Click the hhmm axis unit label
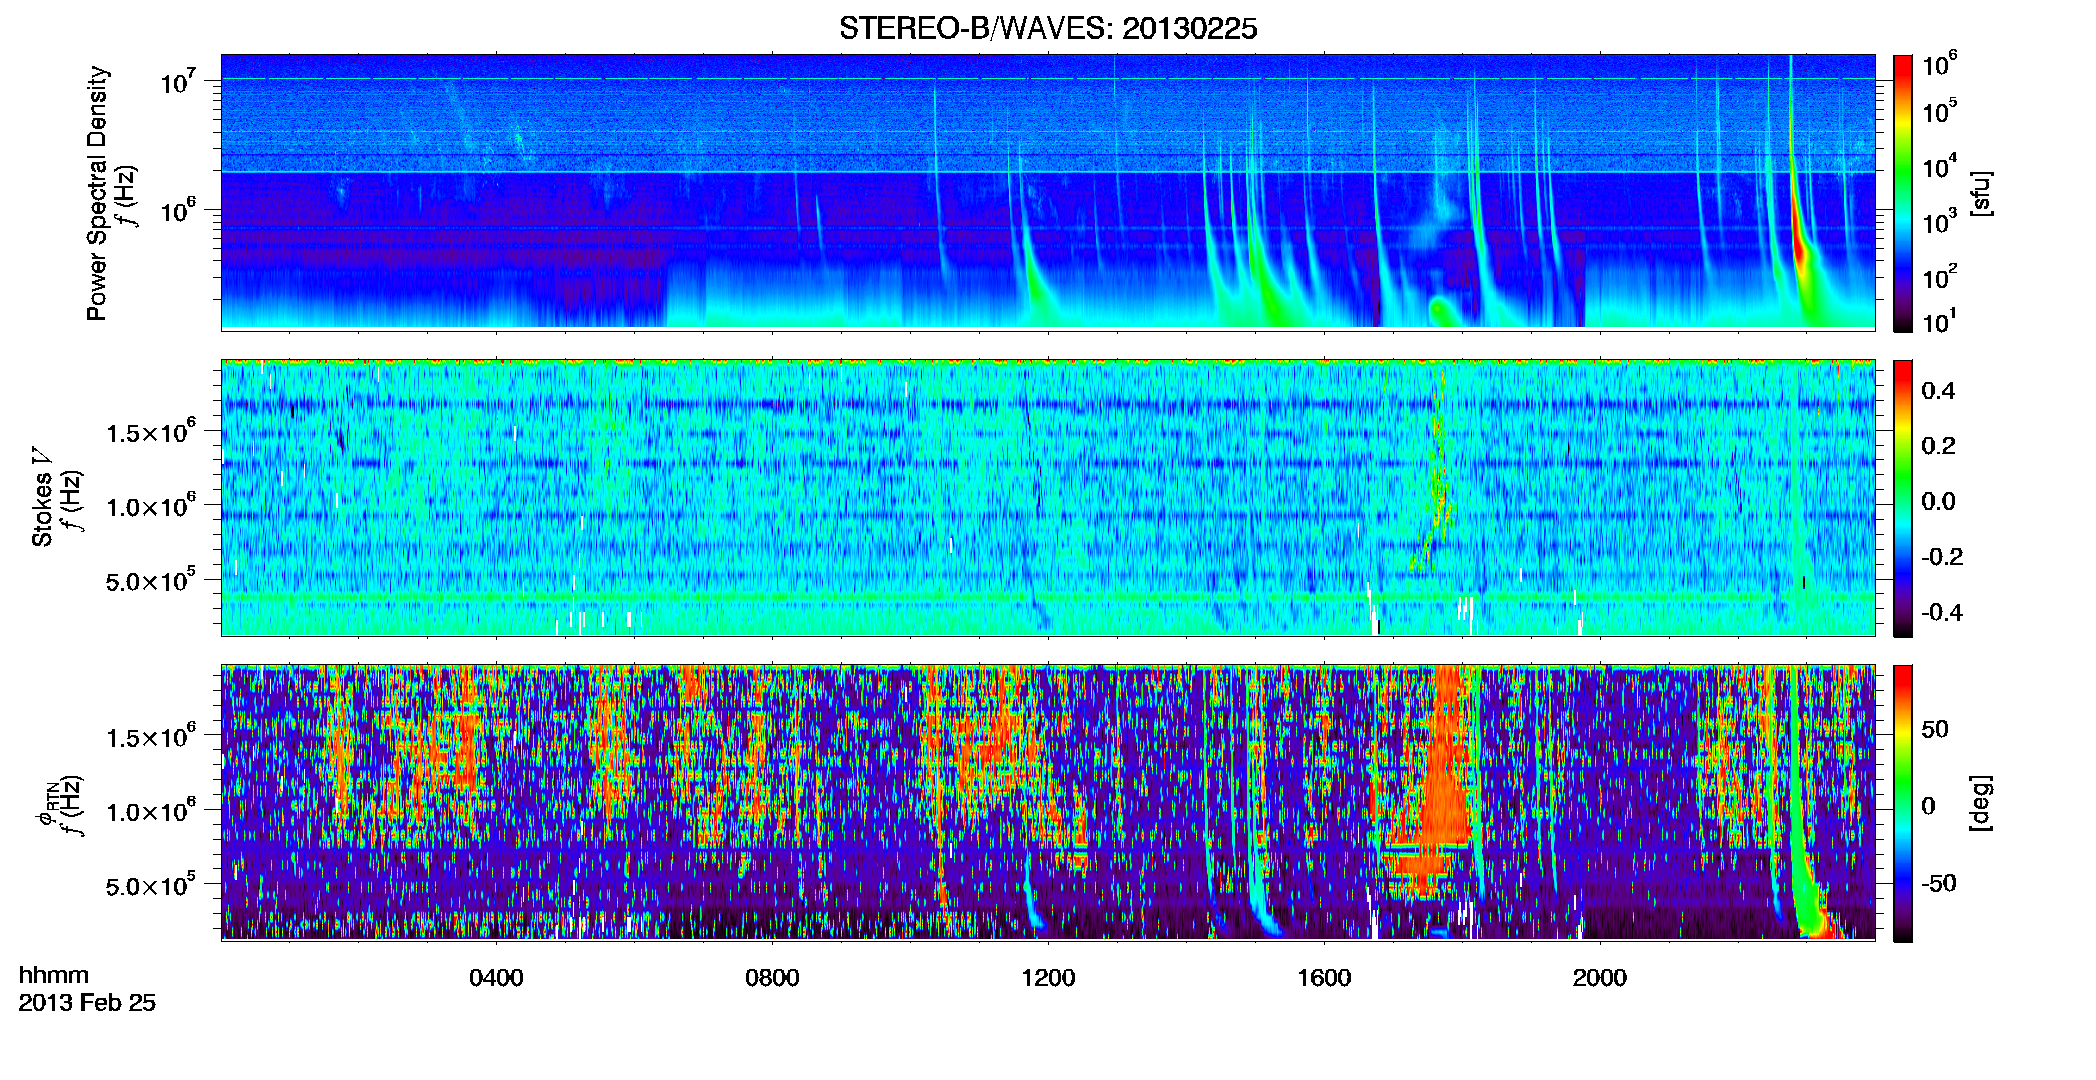 [x=54, y=975]
